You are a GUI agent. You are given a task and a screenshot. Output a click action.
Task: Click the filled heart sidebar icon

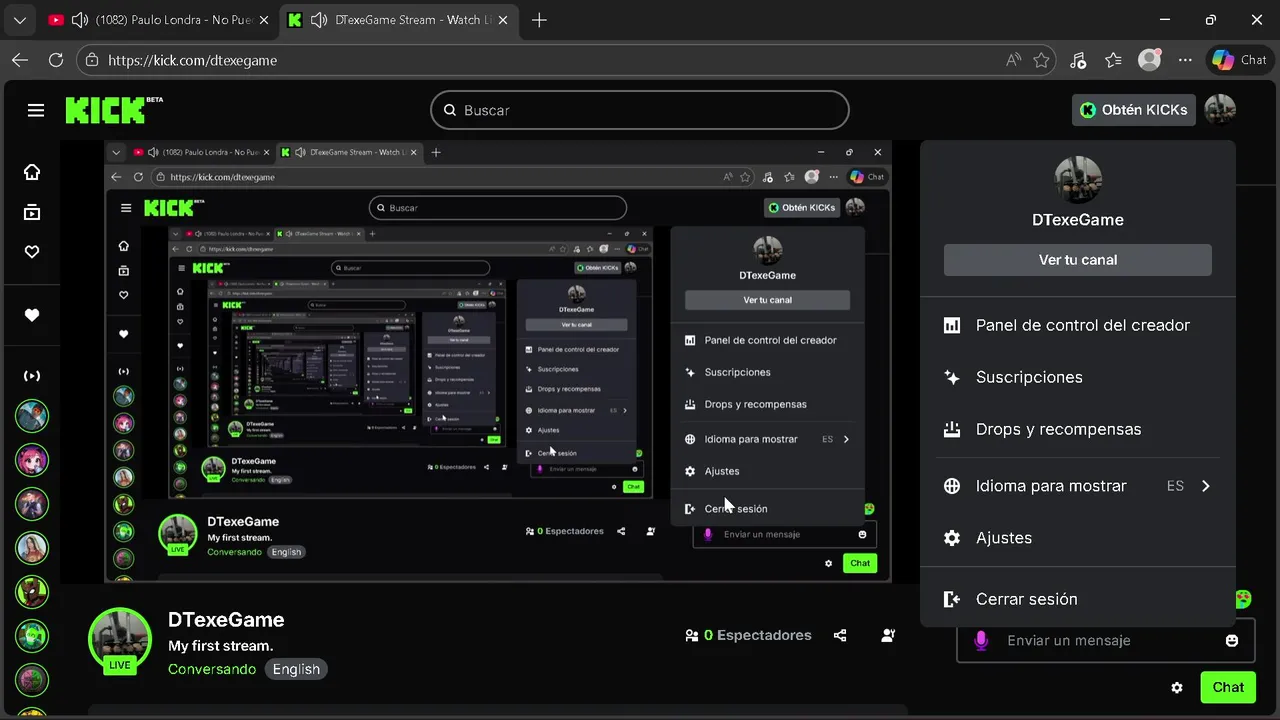[32, 315]
